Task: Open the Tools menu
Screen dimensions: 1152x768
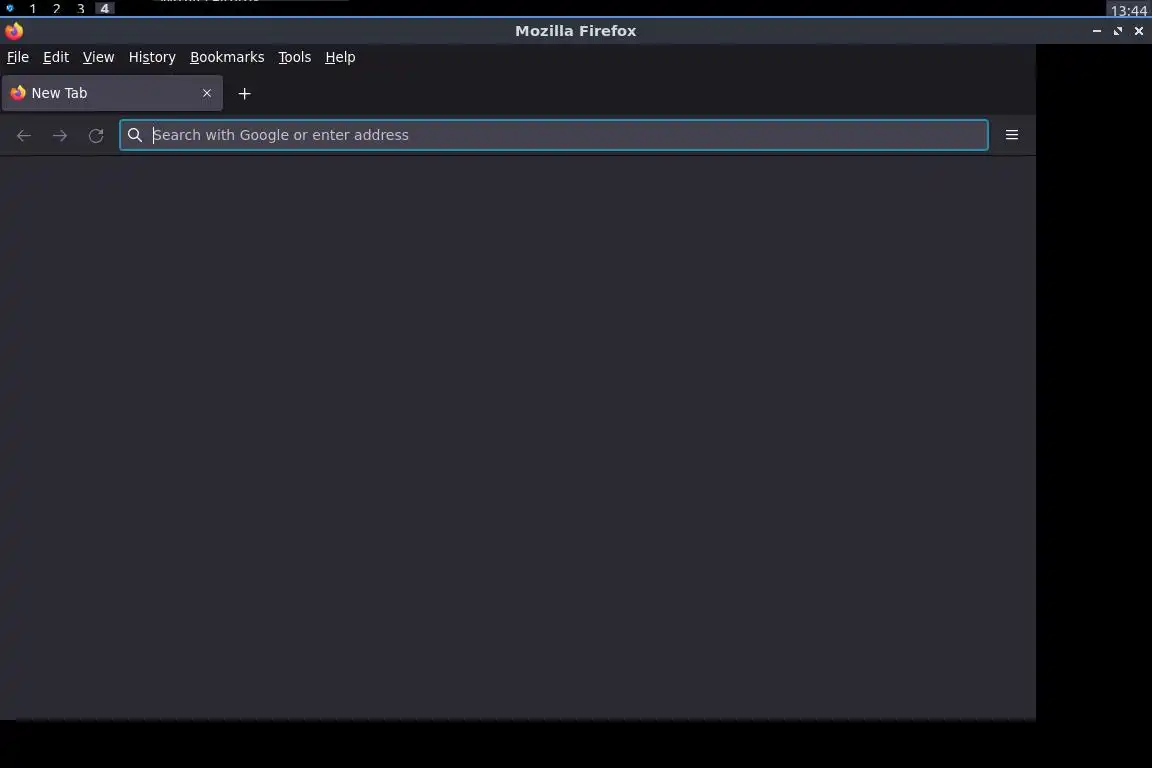Action: 295,57
